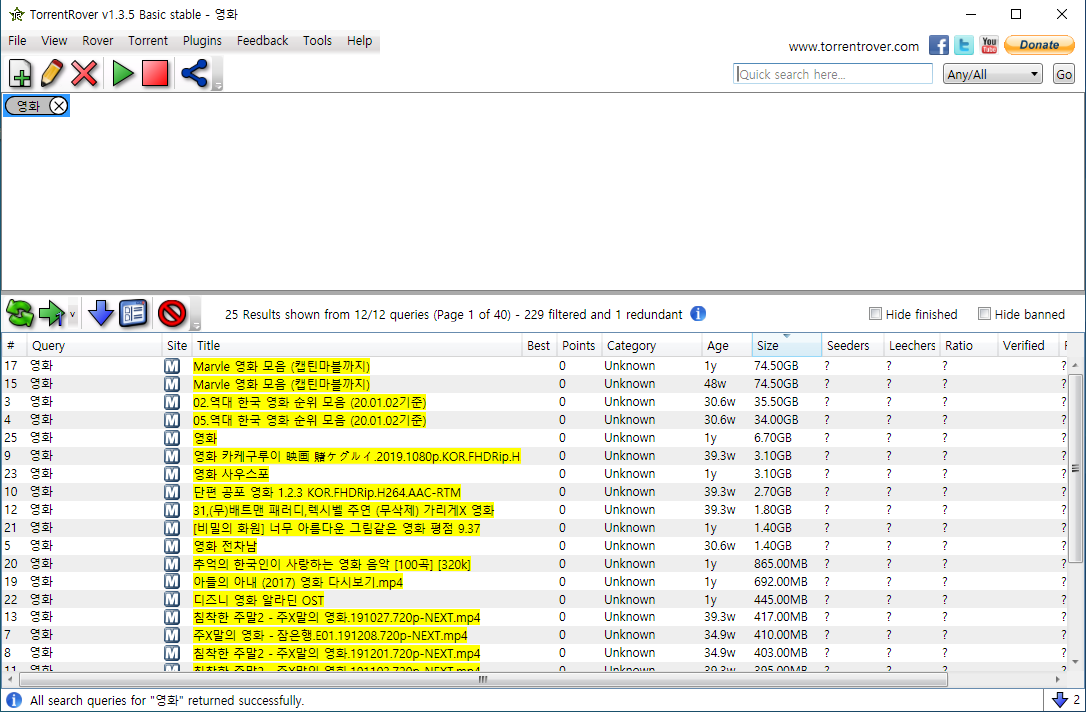Open the Rover menu
Screen dimensions: 1086x712
(98, 41)
